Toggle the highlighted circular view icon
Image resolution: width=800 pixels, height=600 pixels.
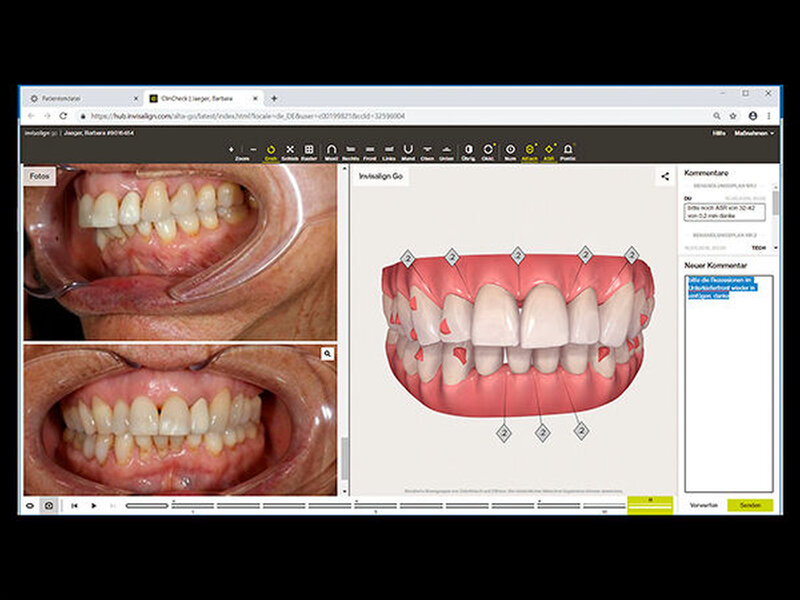(49, 506)
